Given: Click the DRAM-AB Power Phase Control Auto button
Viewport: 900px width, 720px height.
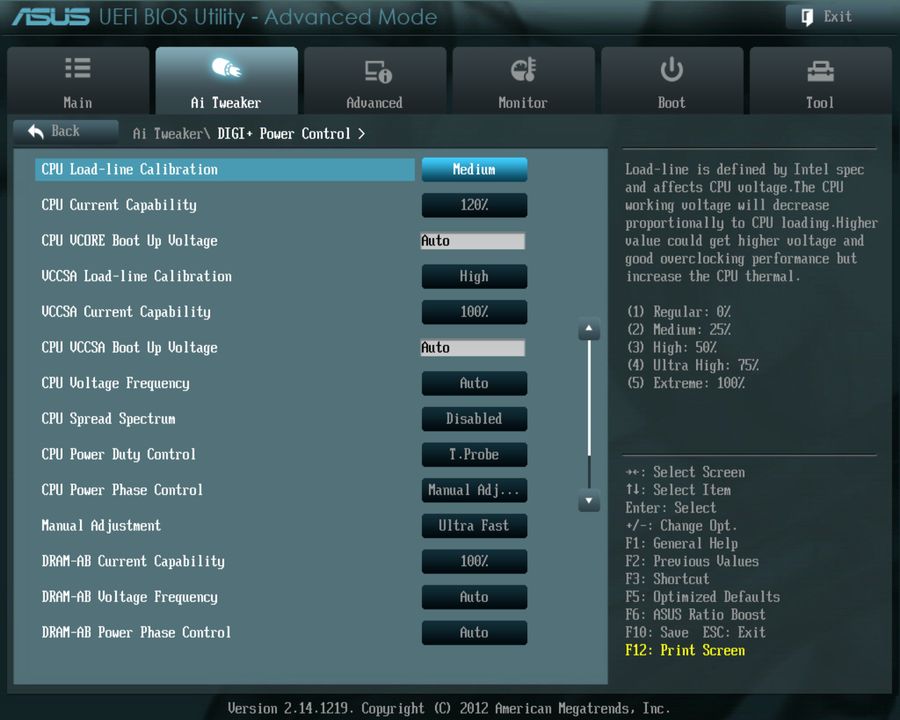Looking at the screenshot, I should pyautogui.click(x=474, y=632).
